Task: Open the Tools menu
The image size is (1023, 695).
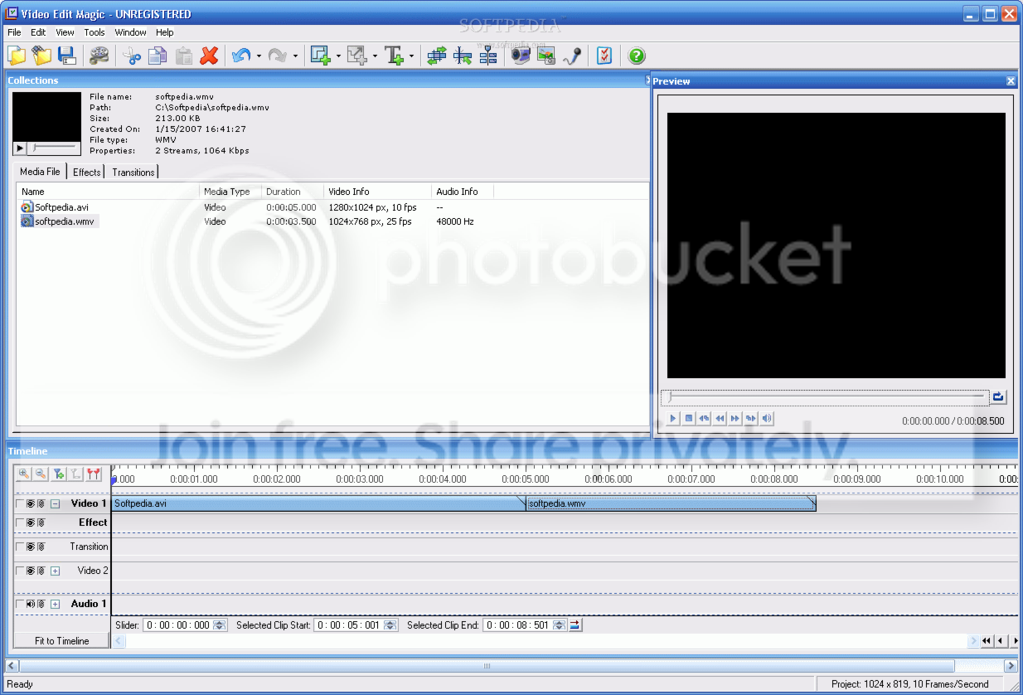Action: coord(94,32)
